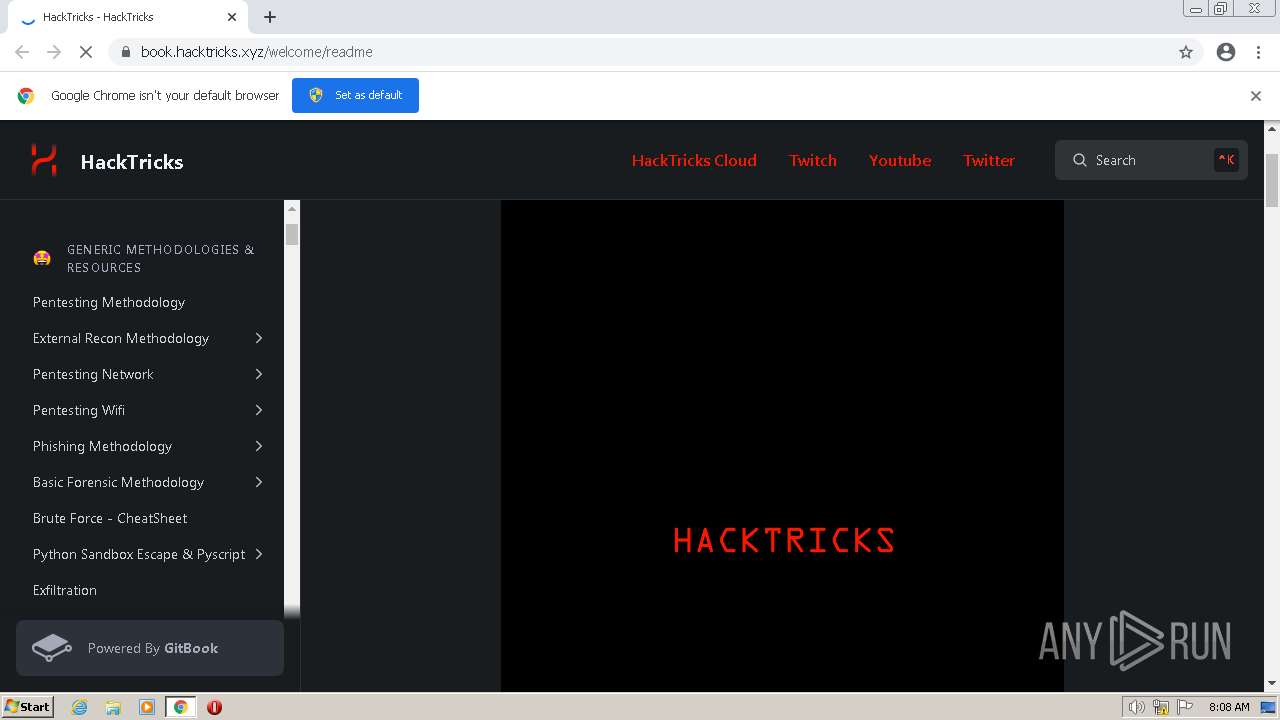Click Generic Methodologies & Resources heading

point(160,258)
